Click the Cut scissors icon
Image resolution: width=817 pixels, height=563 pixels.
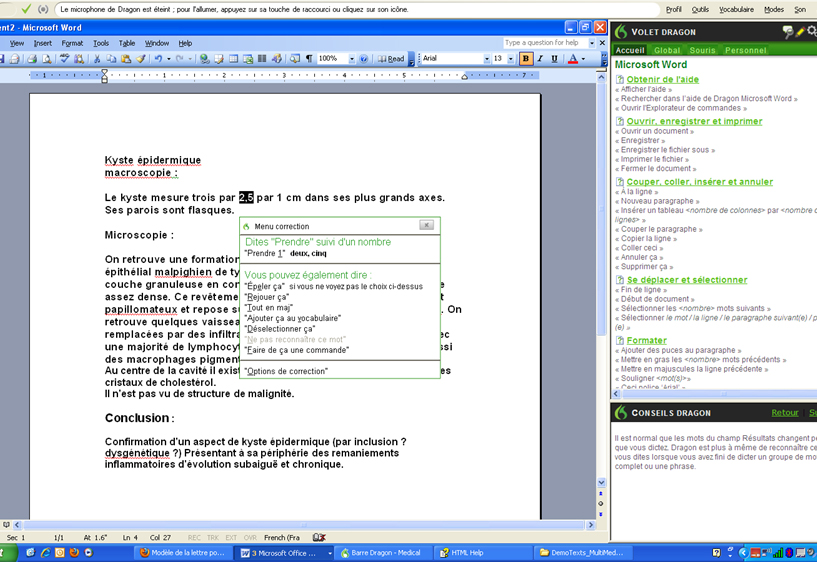98,59
